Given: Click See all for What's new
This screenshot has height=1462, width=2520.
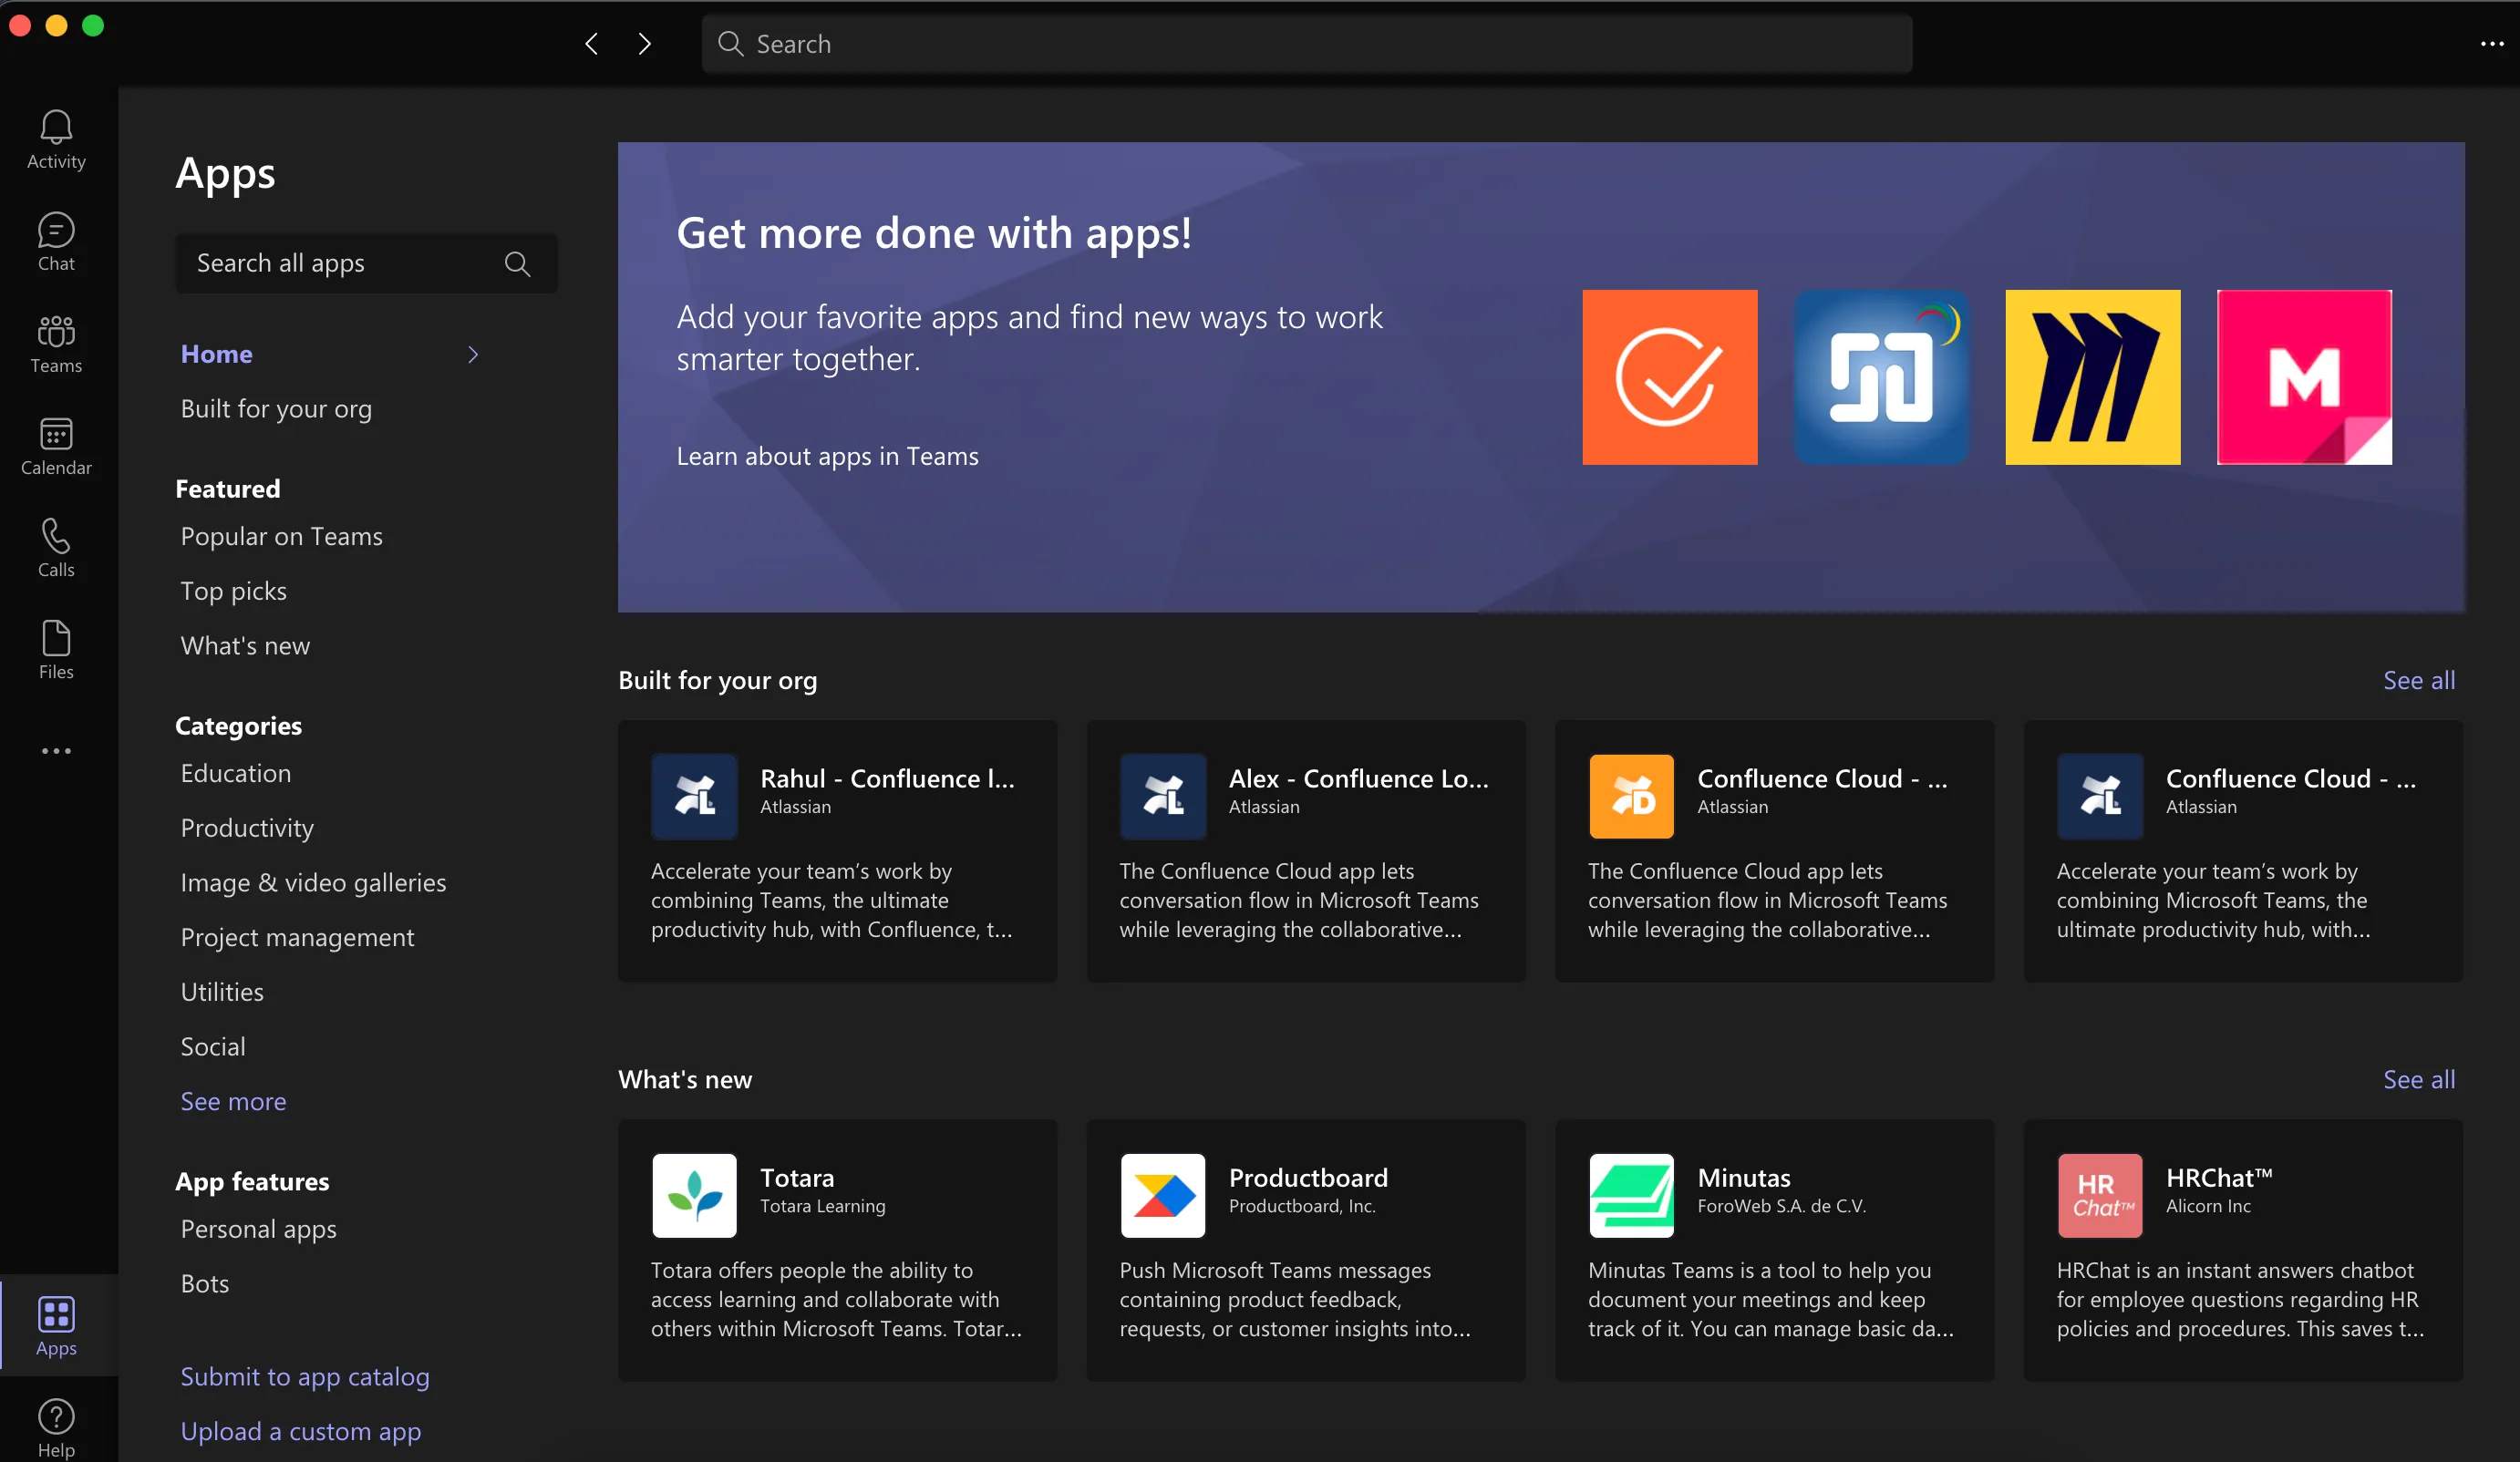Looking at the screenshot, I should (x=2419, y=1079).
